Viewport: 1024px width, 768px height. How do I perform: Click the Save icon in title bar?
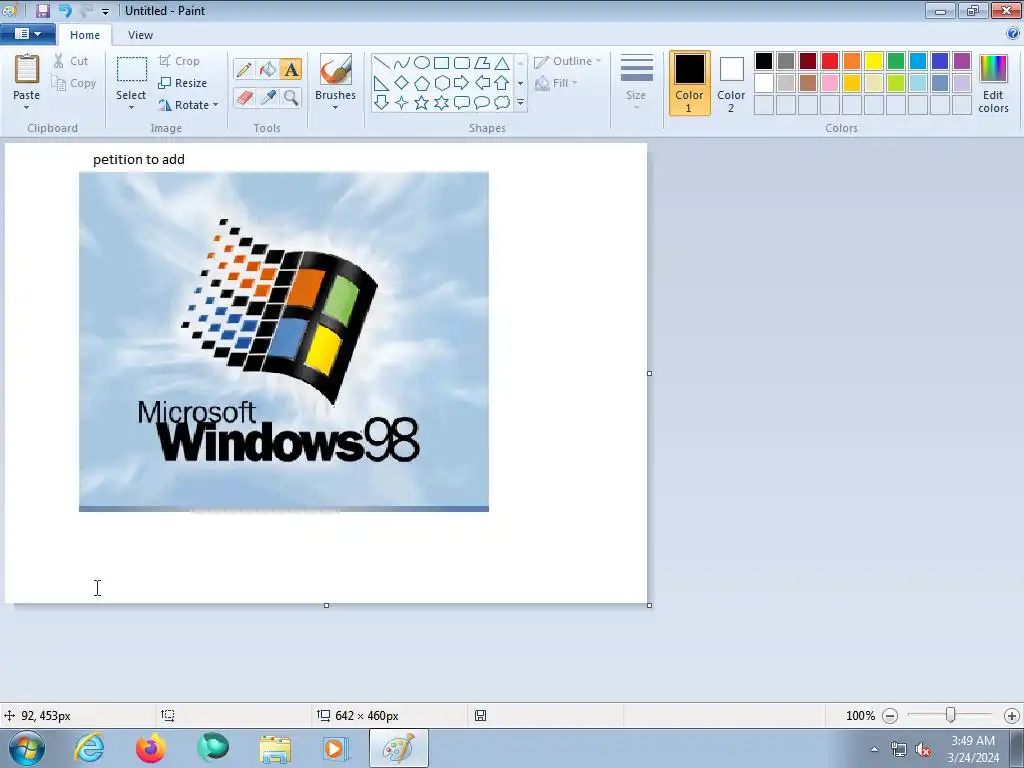[x=42, y=10]
